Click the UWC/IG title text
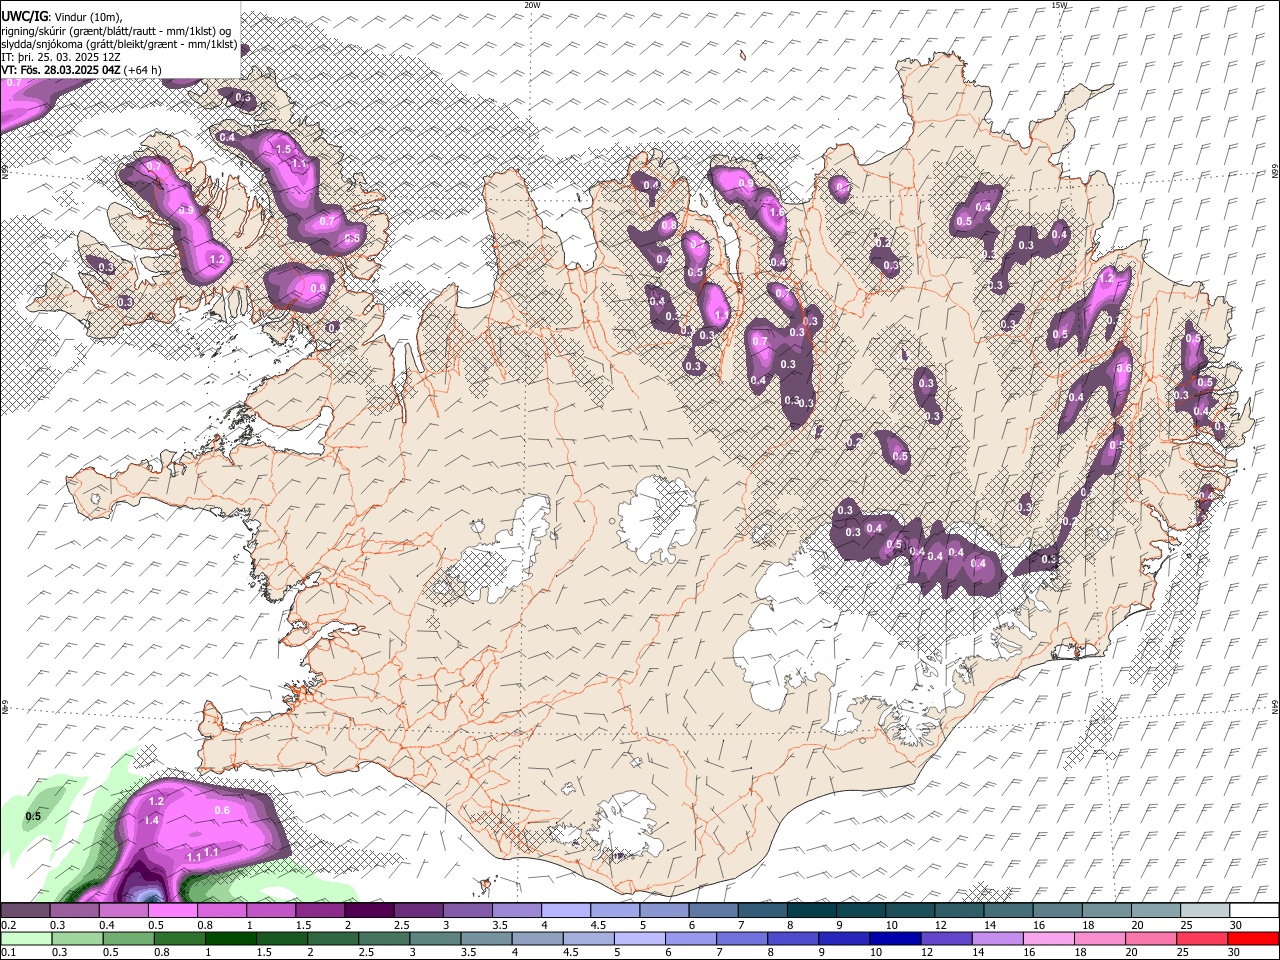1280x960 pixels. pos(24,16)
